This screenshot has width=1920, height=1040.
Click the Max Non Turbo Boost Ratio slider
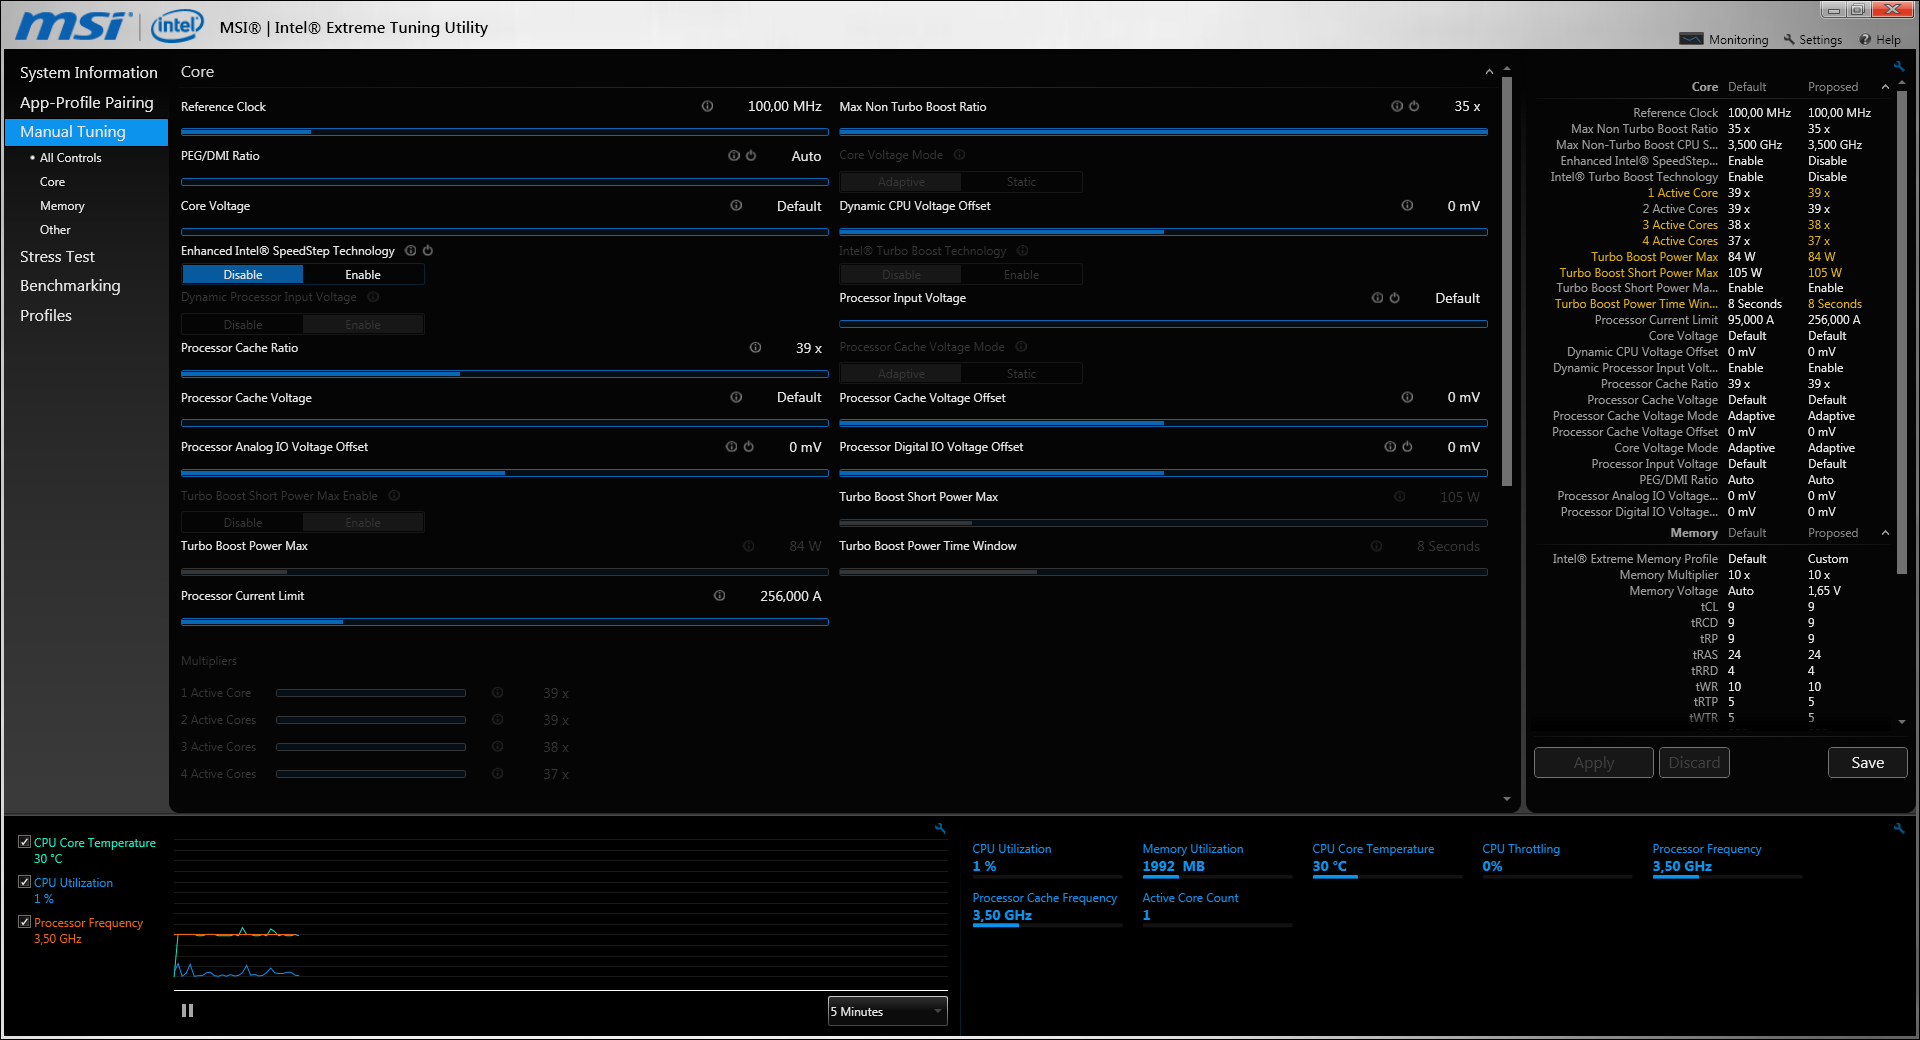[x=1163, y=132]
